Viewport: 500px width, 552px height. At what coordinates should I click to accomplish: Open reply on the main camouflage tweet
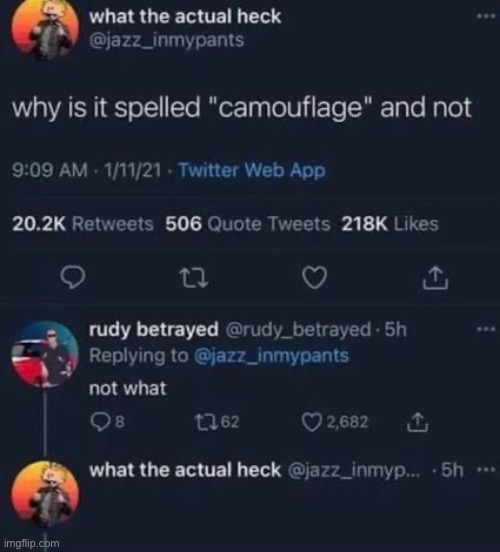73,278
